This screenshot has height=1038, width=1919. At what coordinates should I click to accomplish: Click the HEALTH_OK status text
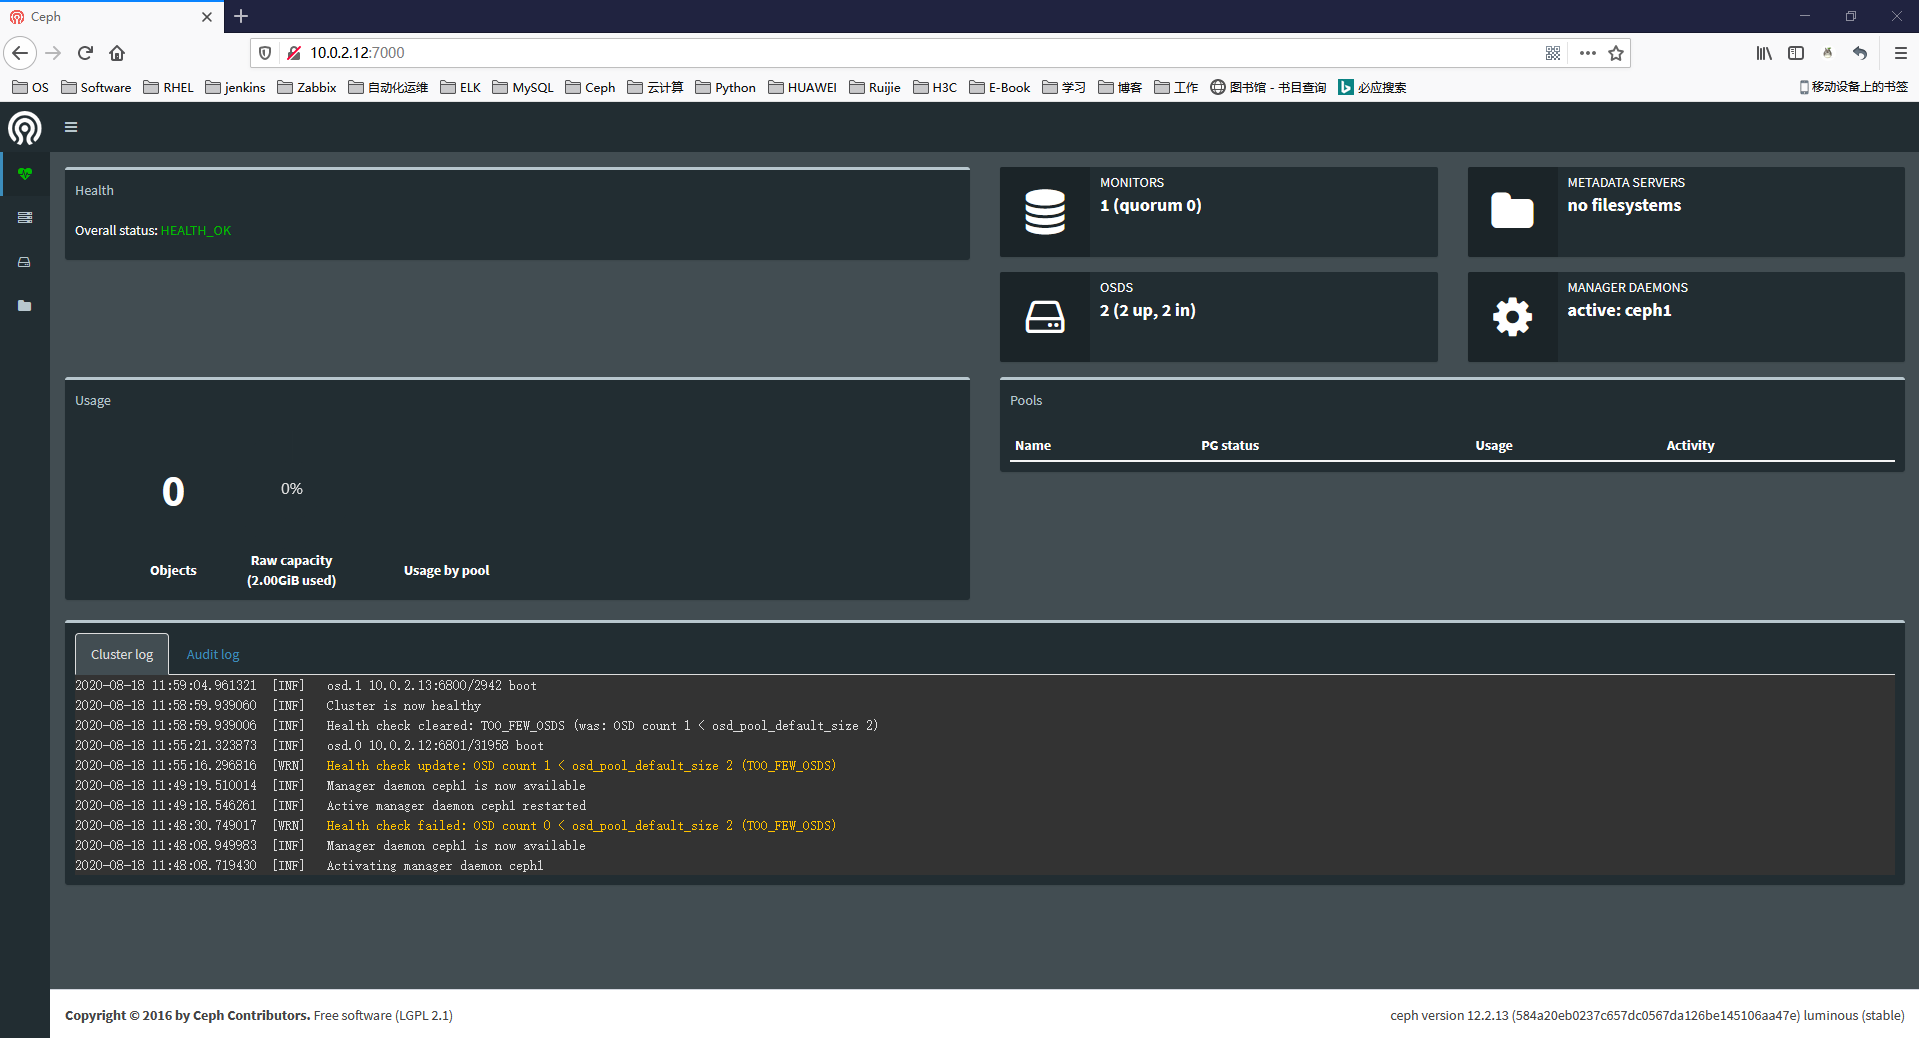(196, 231)
